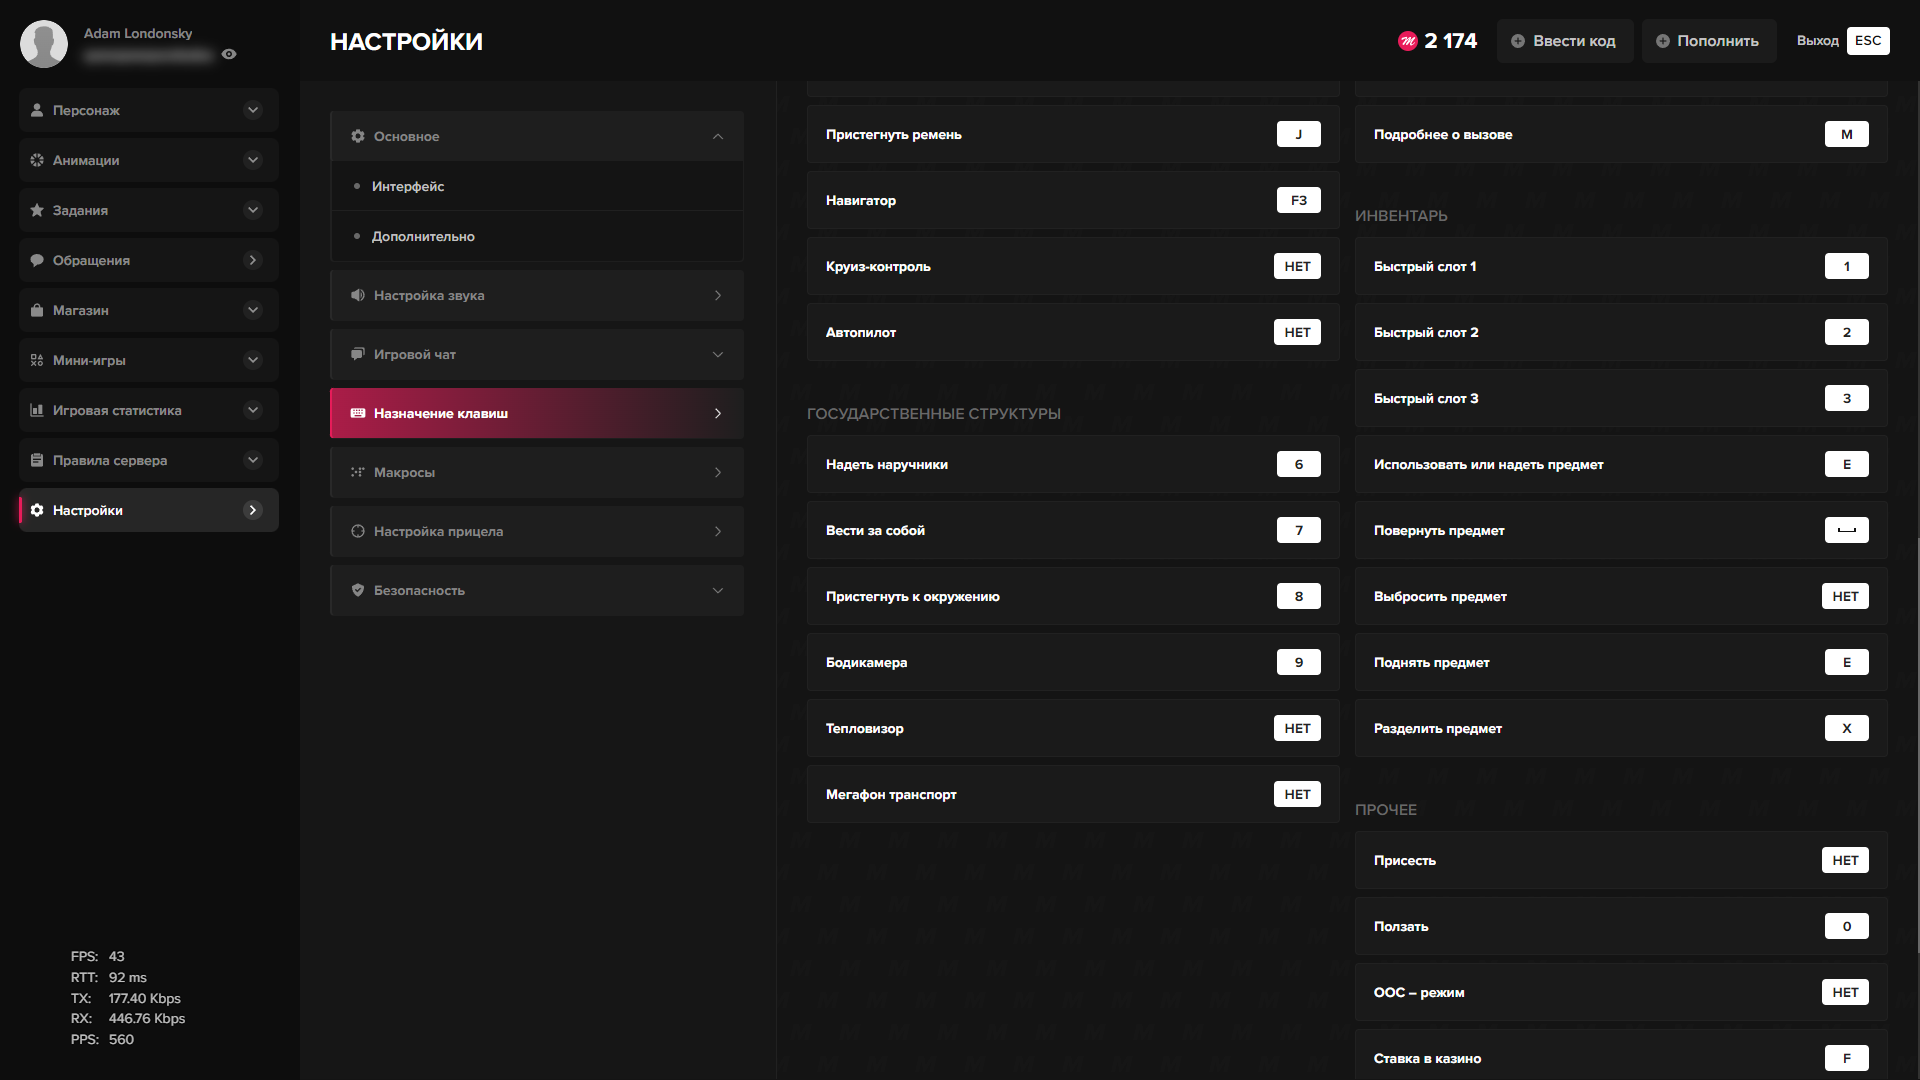
Task: Click the ESC exit key button
Action: 1867,41
